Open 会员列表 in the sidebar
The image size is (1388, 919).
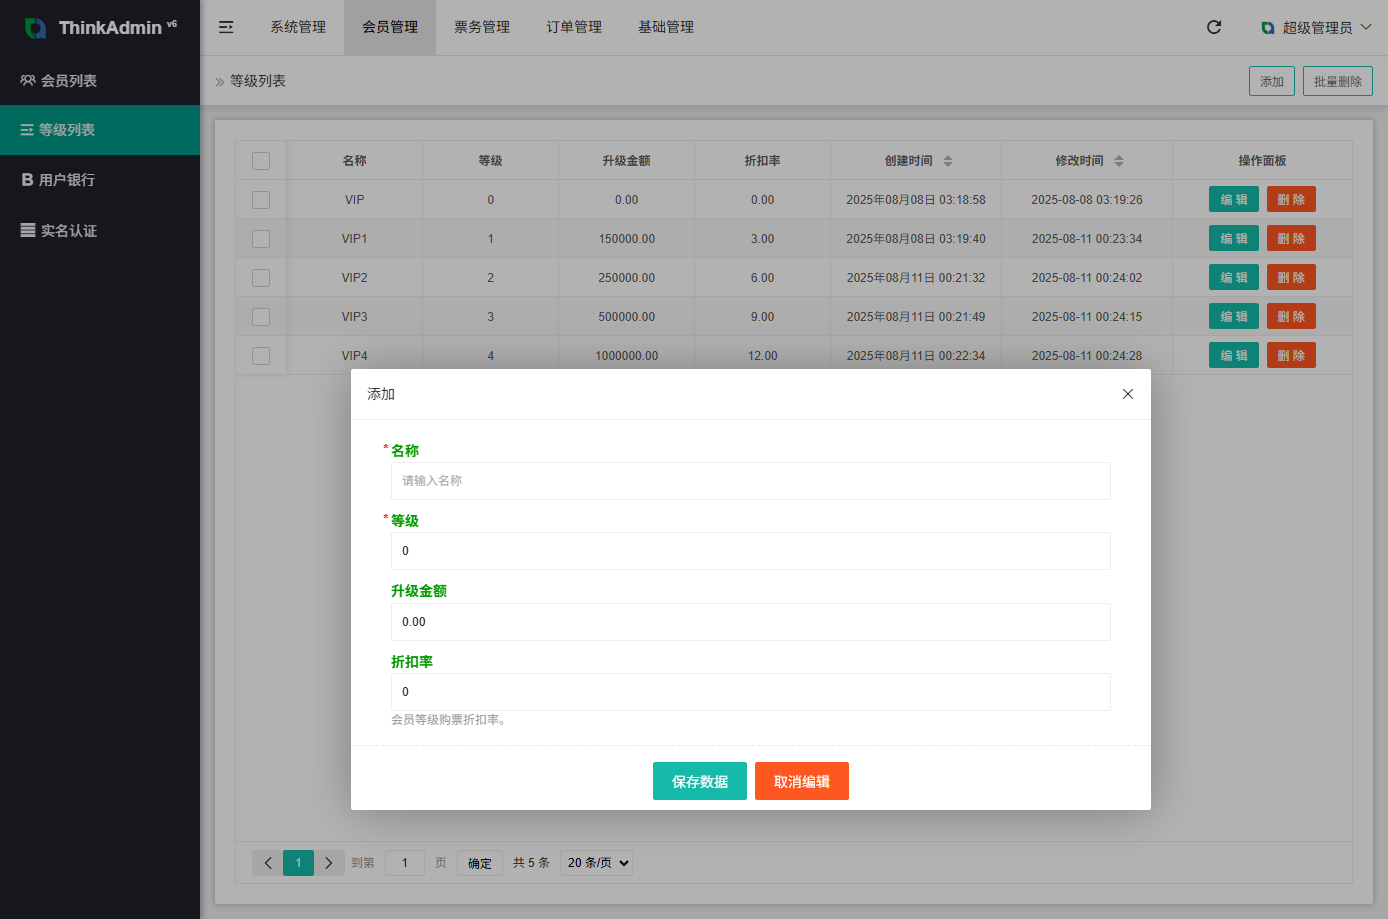pyautogui.click(x=100, y=80)
